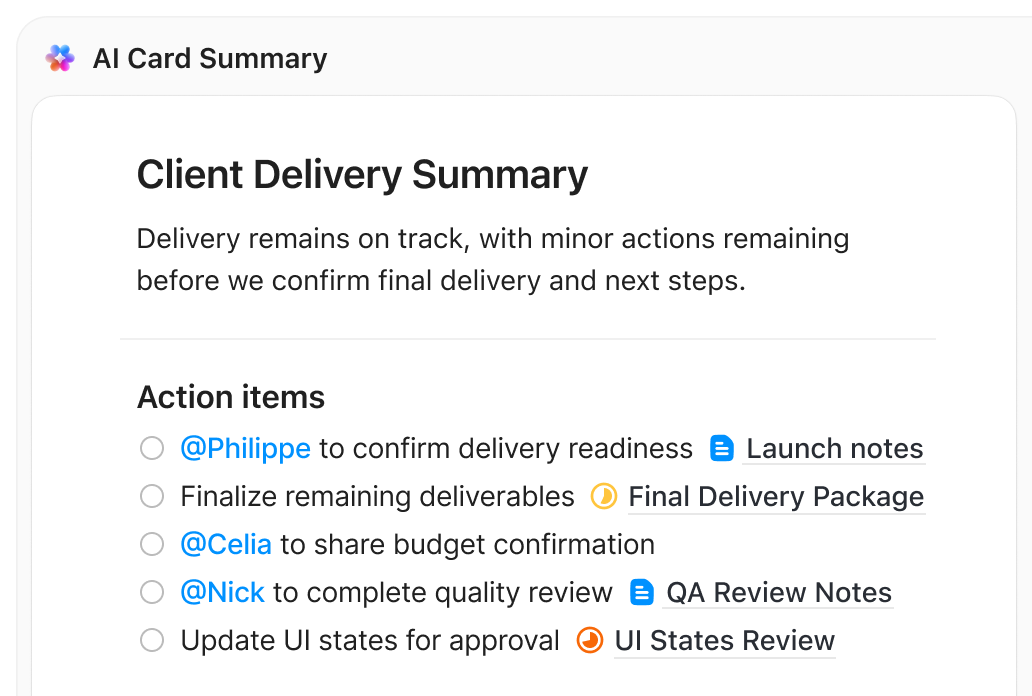Open the UI States Review link
The width and height of the screenshot is (1032, 696).
724,640
